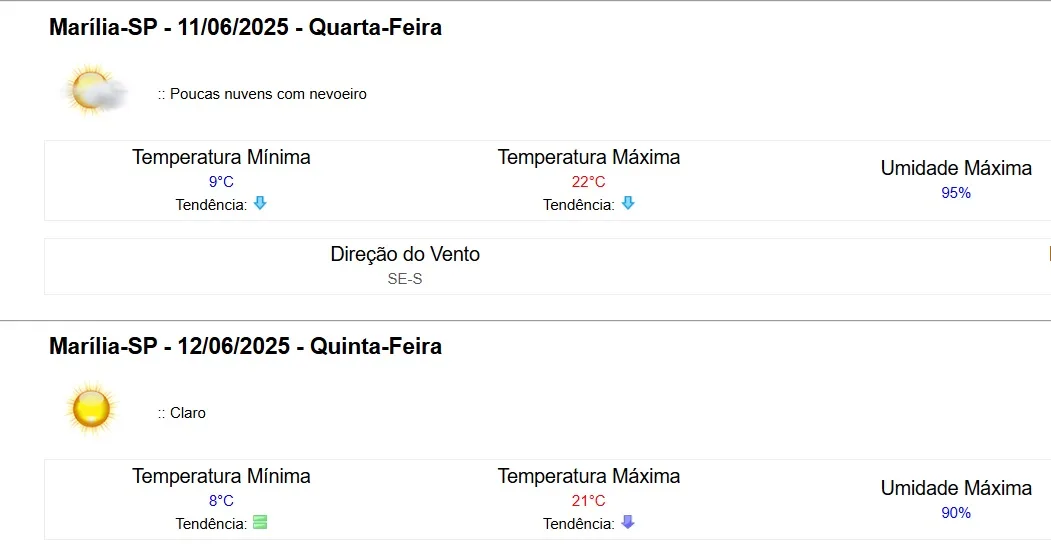Click the clear sun weather icon
Viewport: 1051px width, 544px height.
91,409
